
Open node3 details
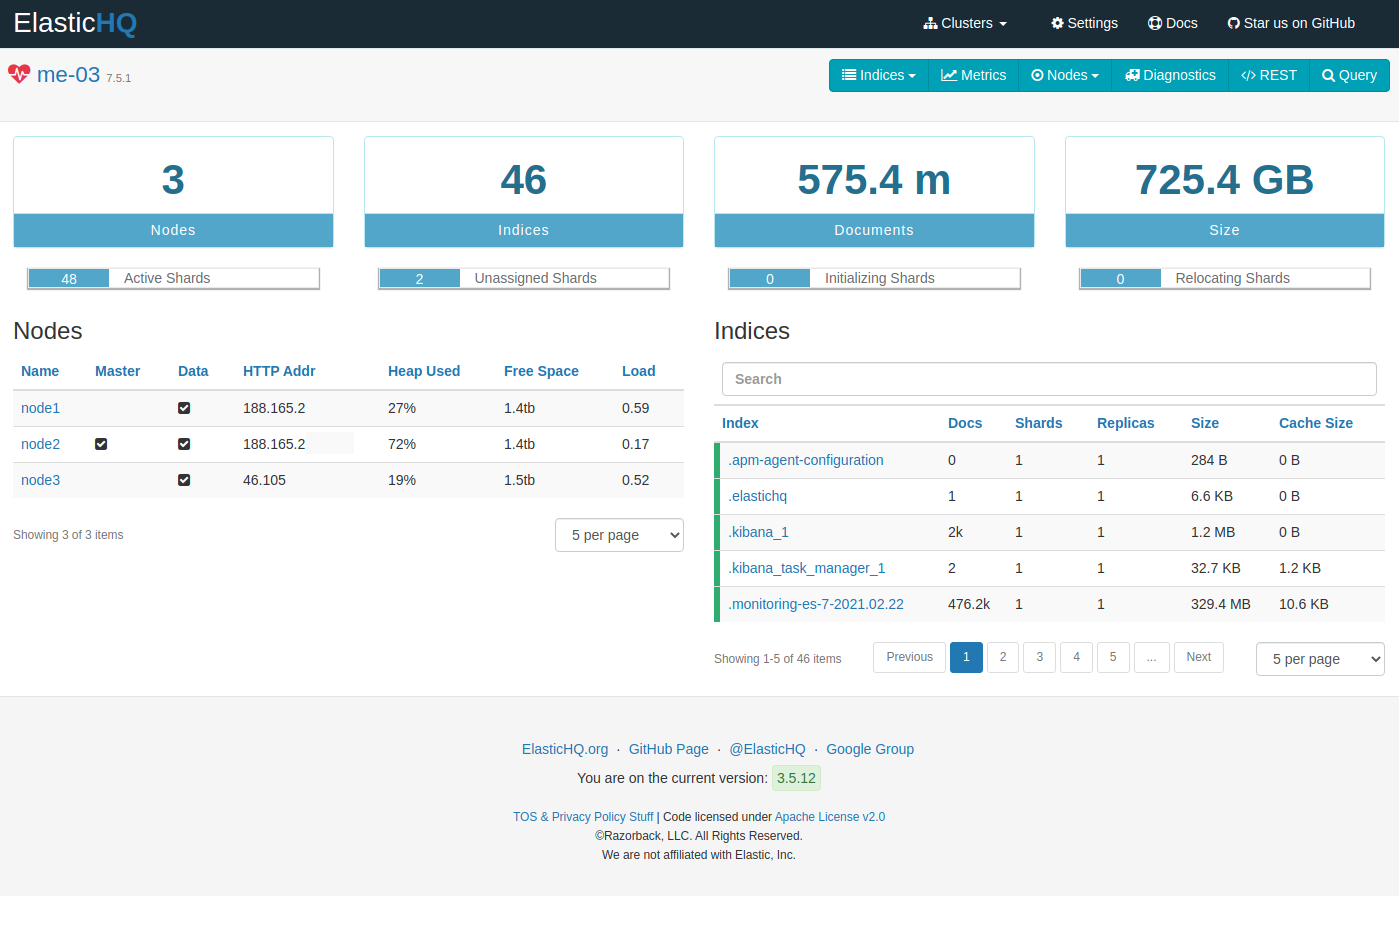[x=40, y=480]
